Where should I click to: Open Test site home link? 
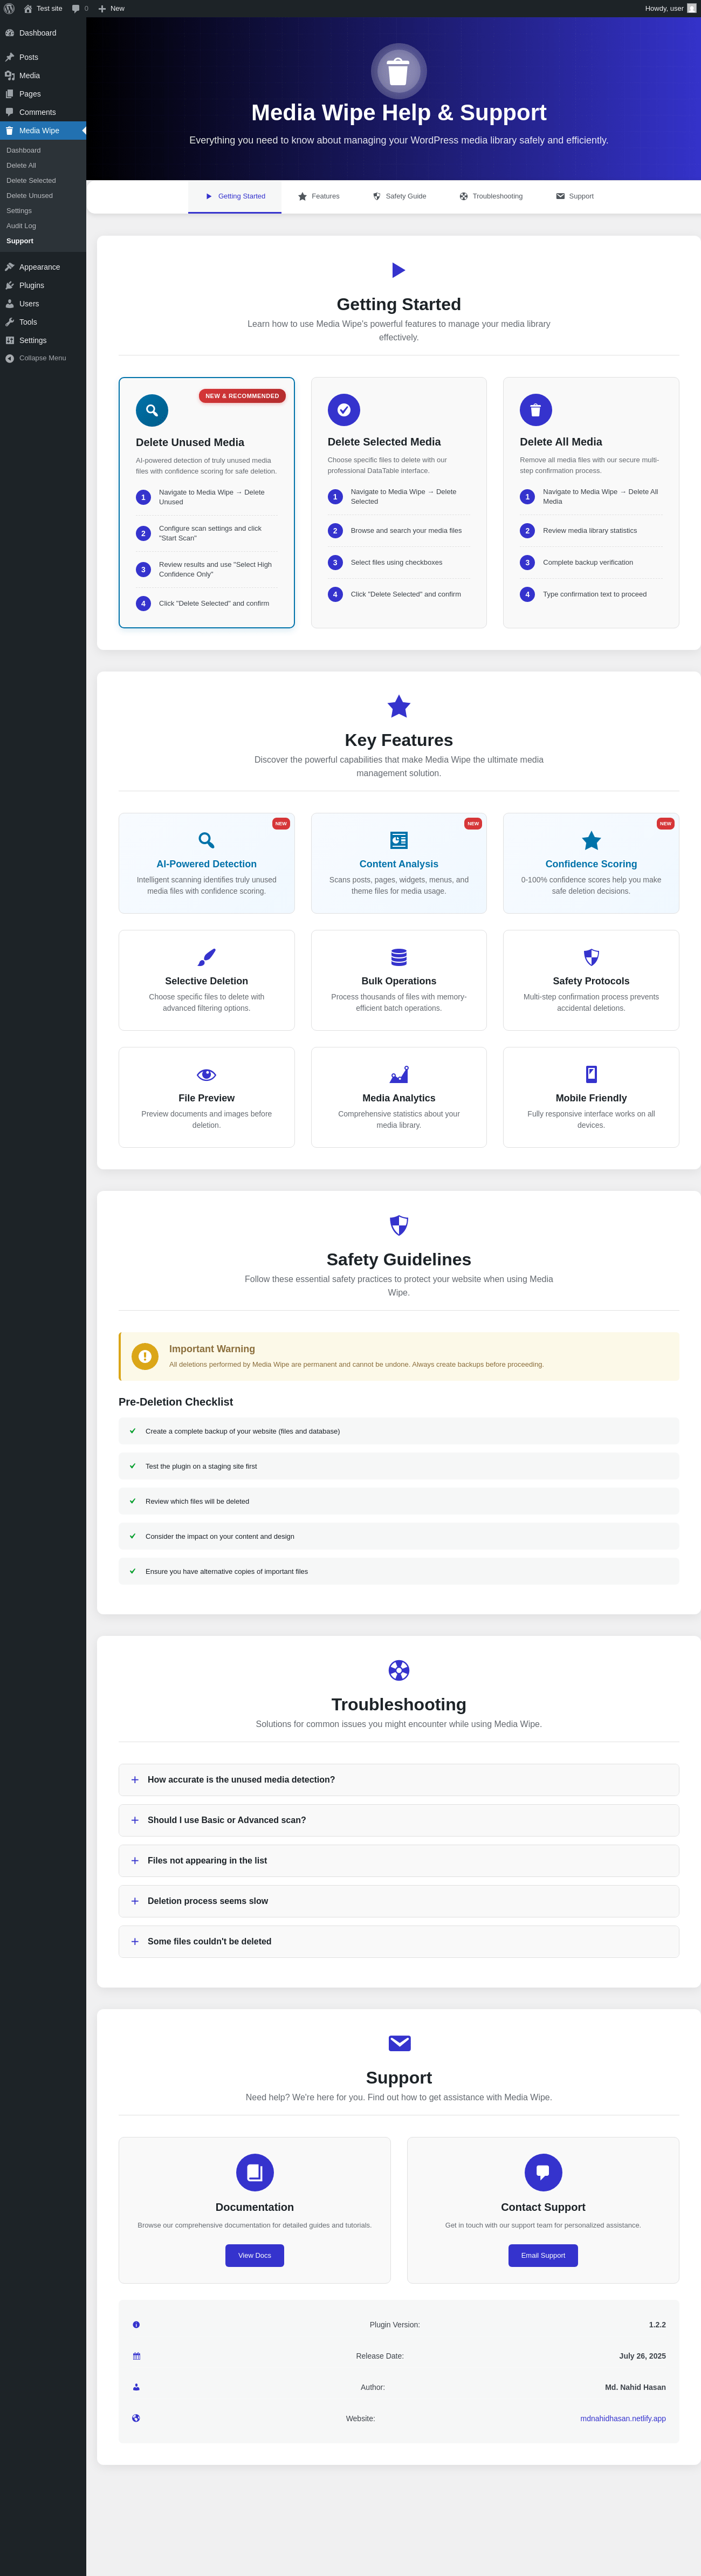click(x=43, y=8)
